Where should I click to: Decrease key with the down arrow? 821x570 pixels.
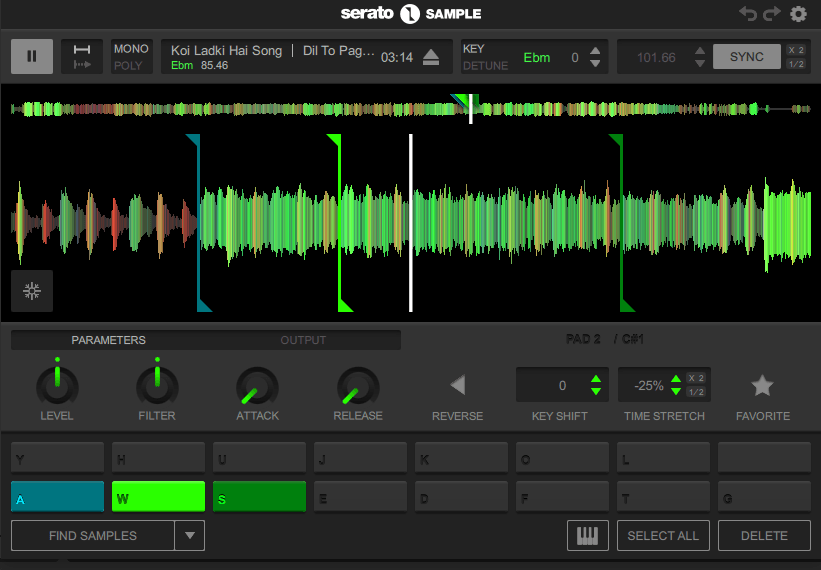595,63
